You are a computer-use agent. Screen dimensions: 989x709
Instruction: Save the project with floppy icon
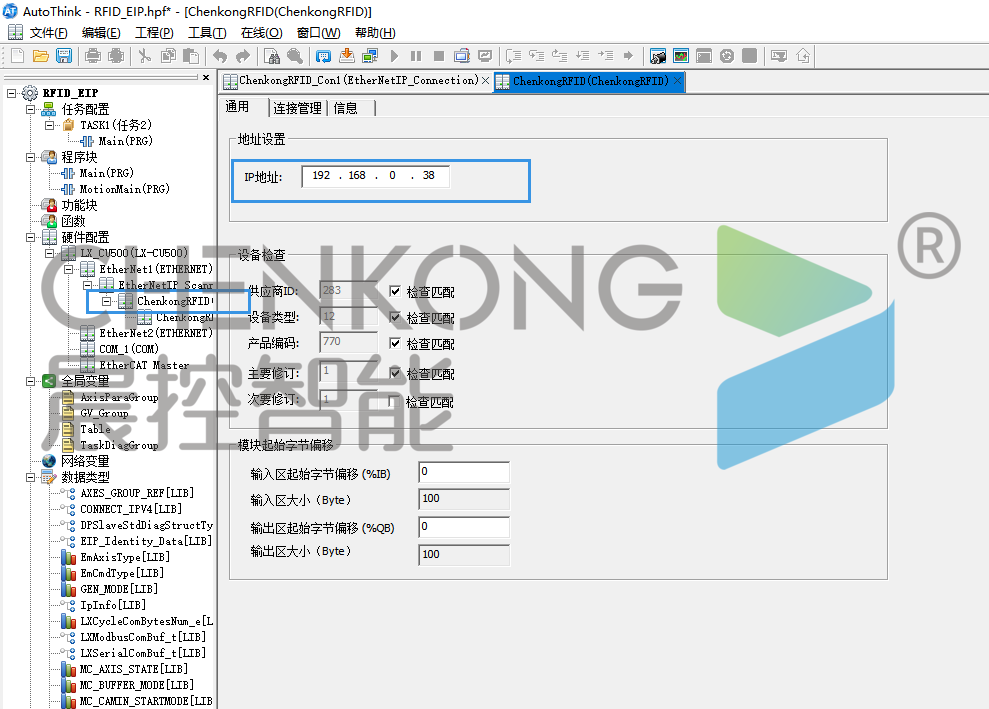pos(64,56)
